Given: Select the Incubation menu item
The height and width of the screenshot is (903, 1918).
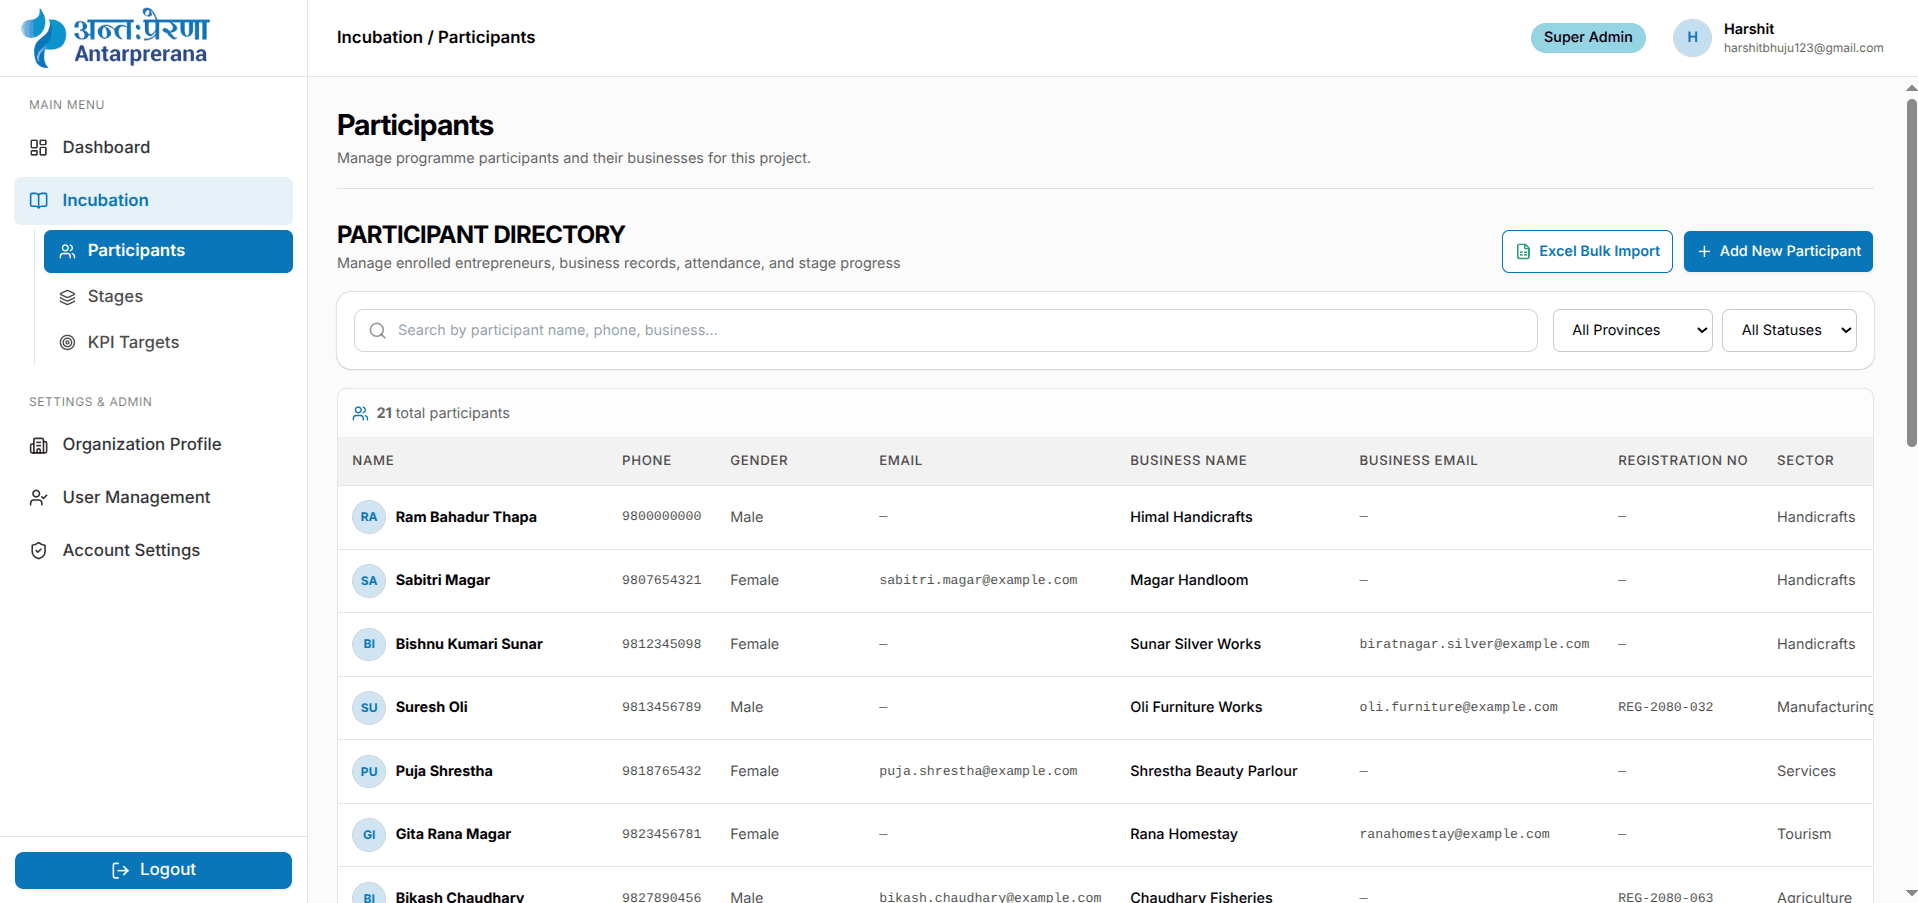Looking at the screenshot, I should pyautogui.click(x=153, y=201).
